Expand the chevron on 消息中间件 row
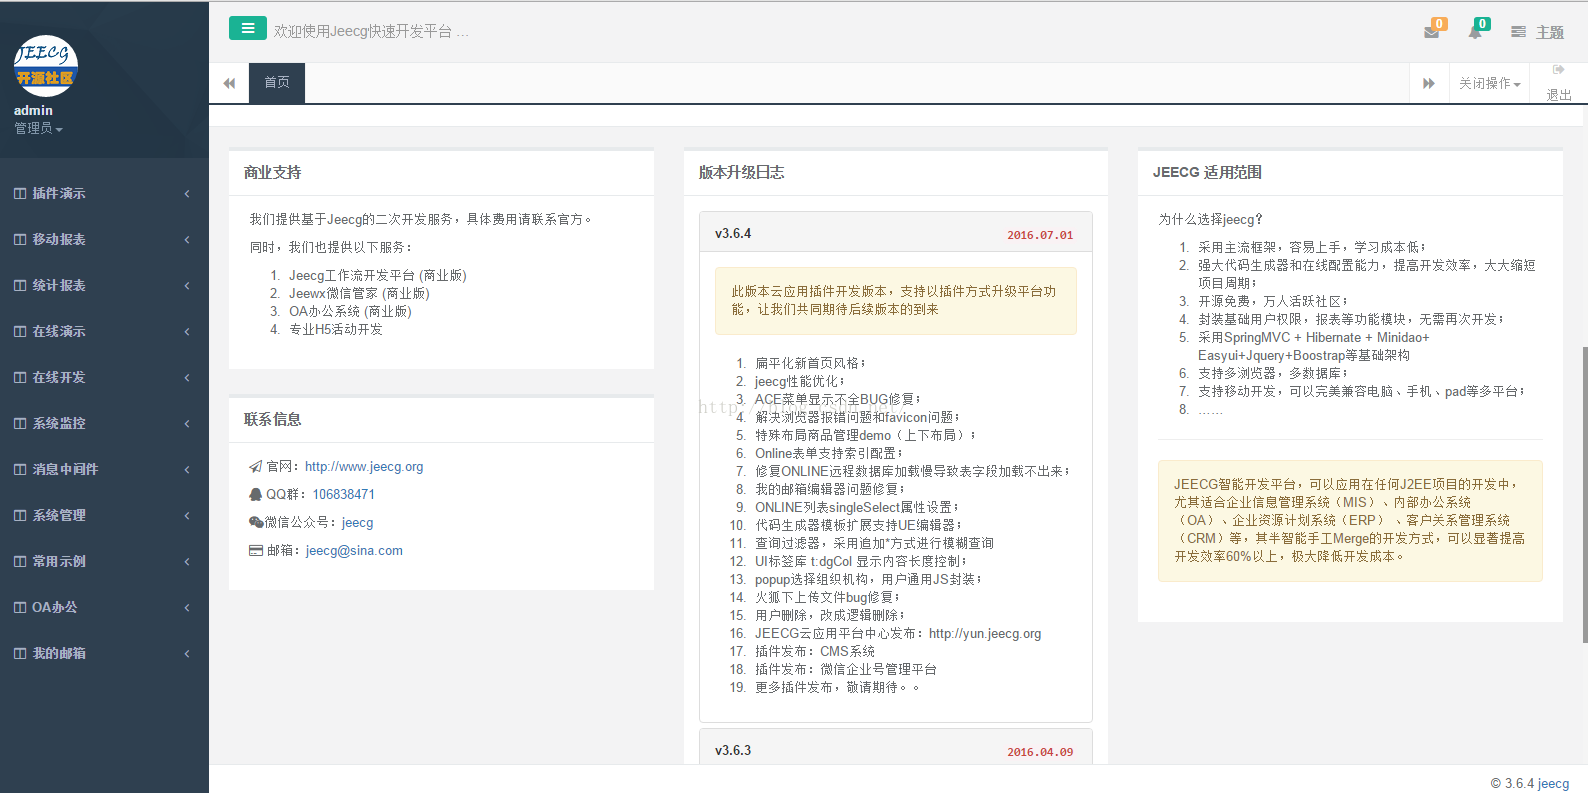 point(187,470)
